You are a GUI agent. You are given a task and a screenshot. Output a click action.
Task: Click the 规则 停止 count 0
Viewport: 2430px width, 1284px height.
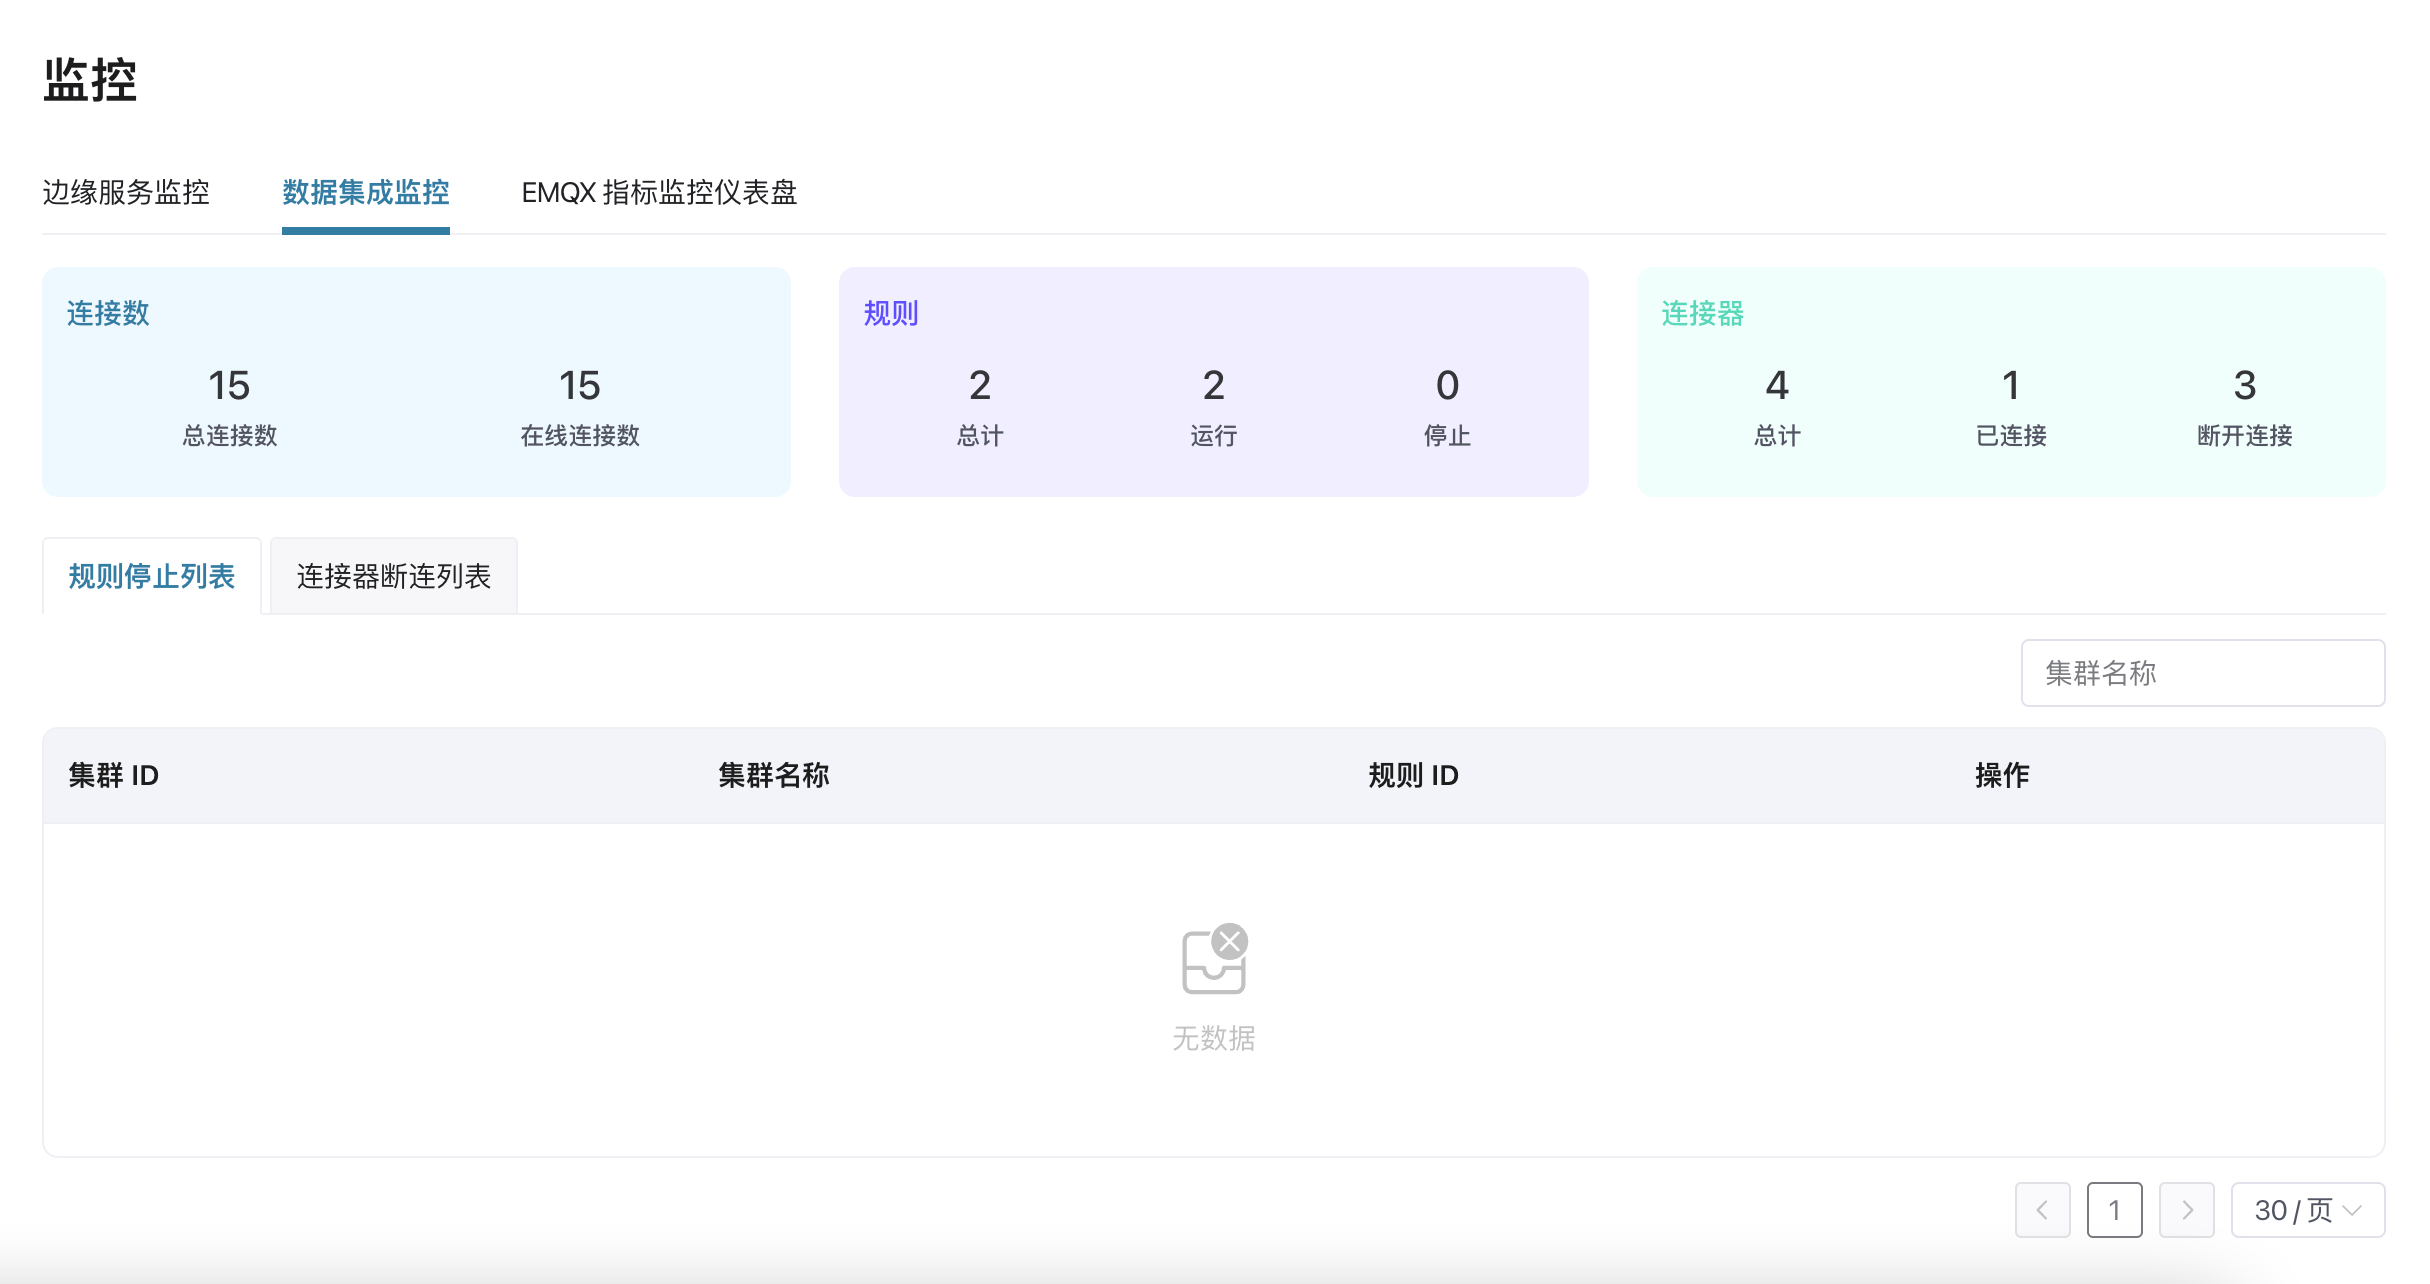point(1447,386)
